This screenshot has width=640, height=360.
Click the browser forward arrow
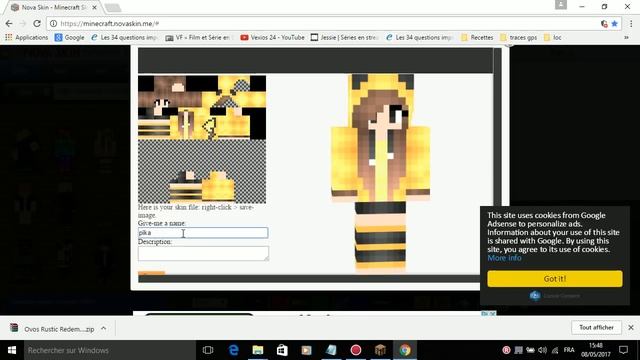[23, 24]
